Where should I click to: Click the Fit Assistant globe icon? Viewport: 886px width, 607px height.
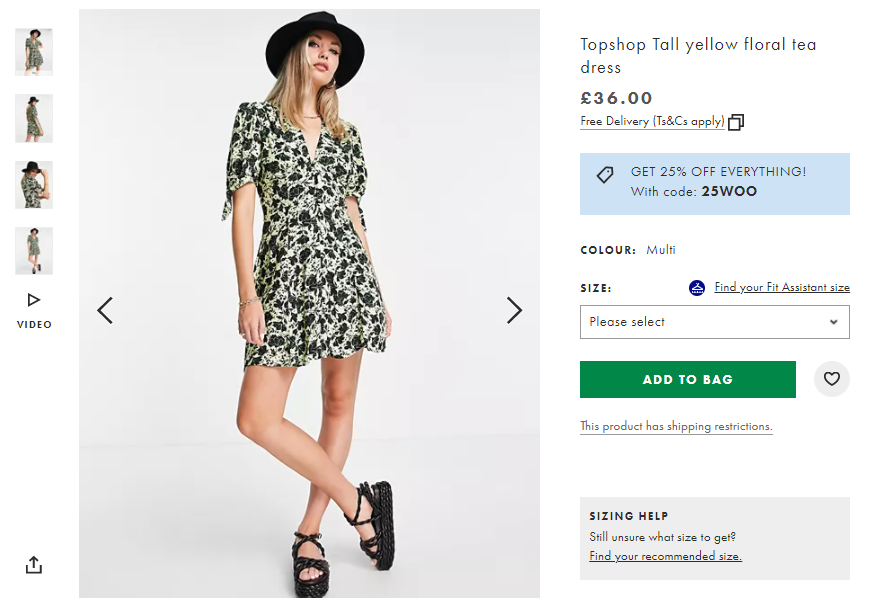(696, 287)
